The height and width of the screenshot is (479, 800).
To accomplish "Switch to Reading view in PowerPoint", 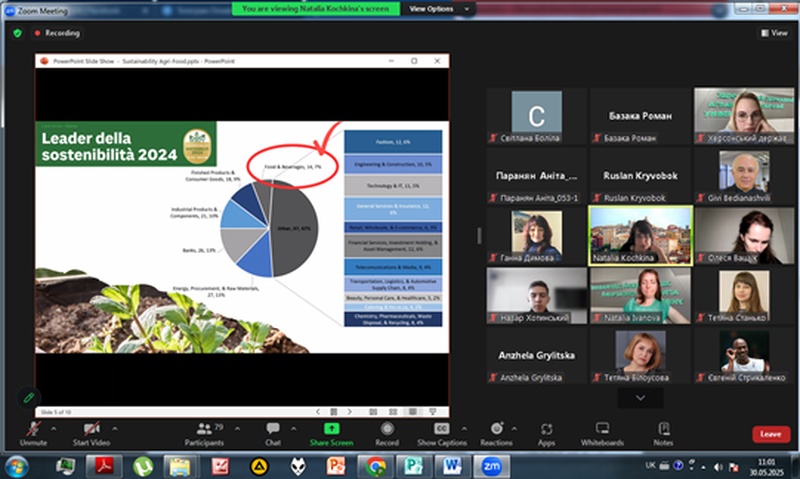I will click(x=413, y=412).
